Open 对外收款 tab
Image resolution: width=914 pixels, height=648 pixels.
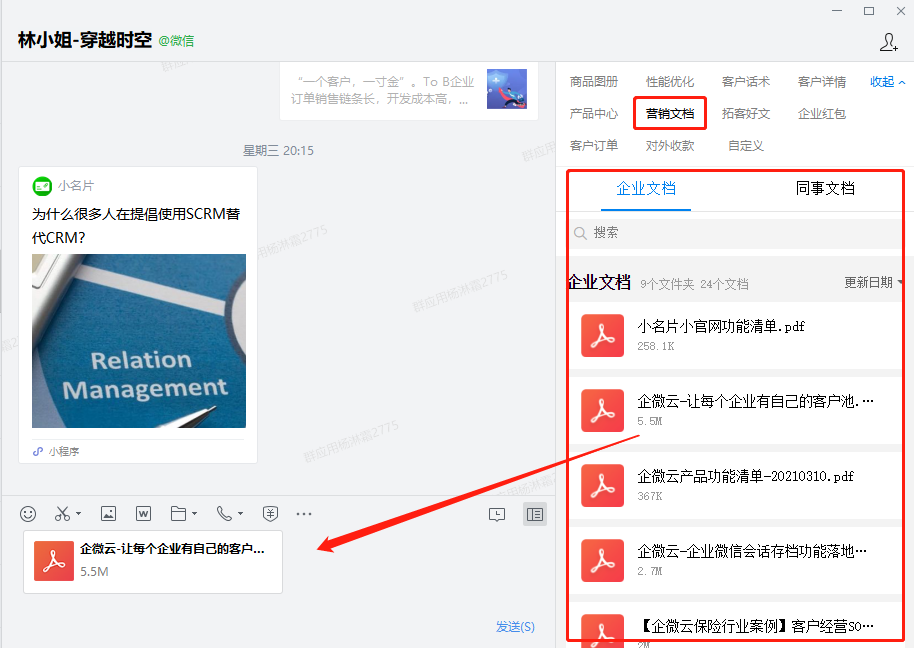[670, 146]
